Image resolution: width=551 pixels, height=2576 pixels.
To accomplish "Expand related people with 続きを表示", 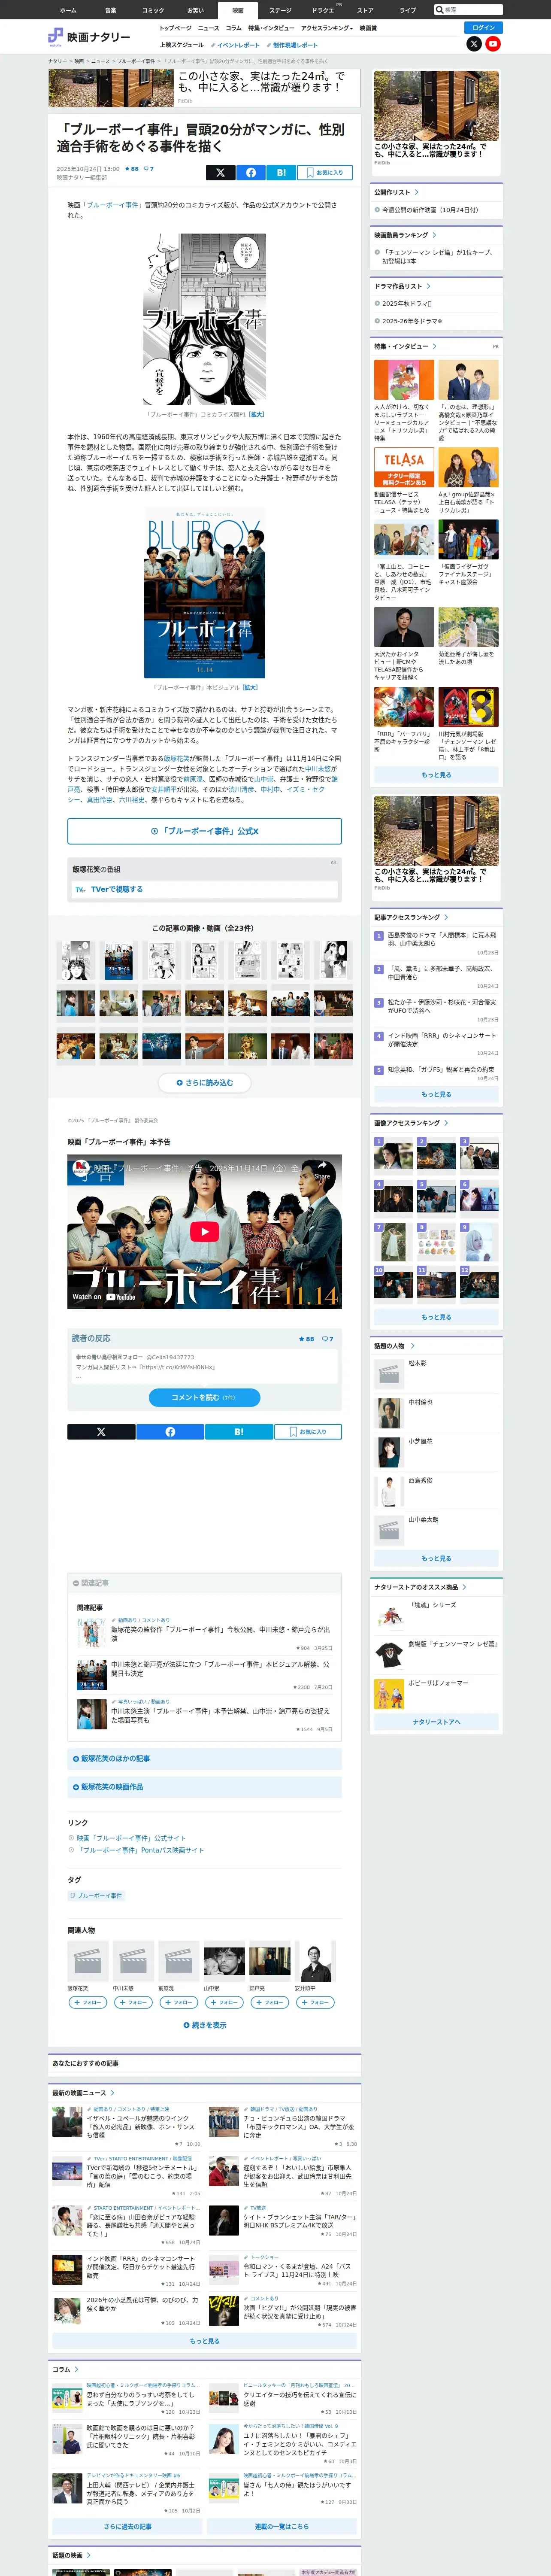I will click(x=205, y=2025).
